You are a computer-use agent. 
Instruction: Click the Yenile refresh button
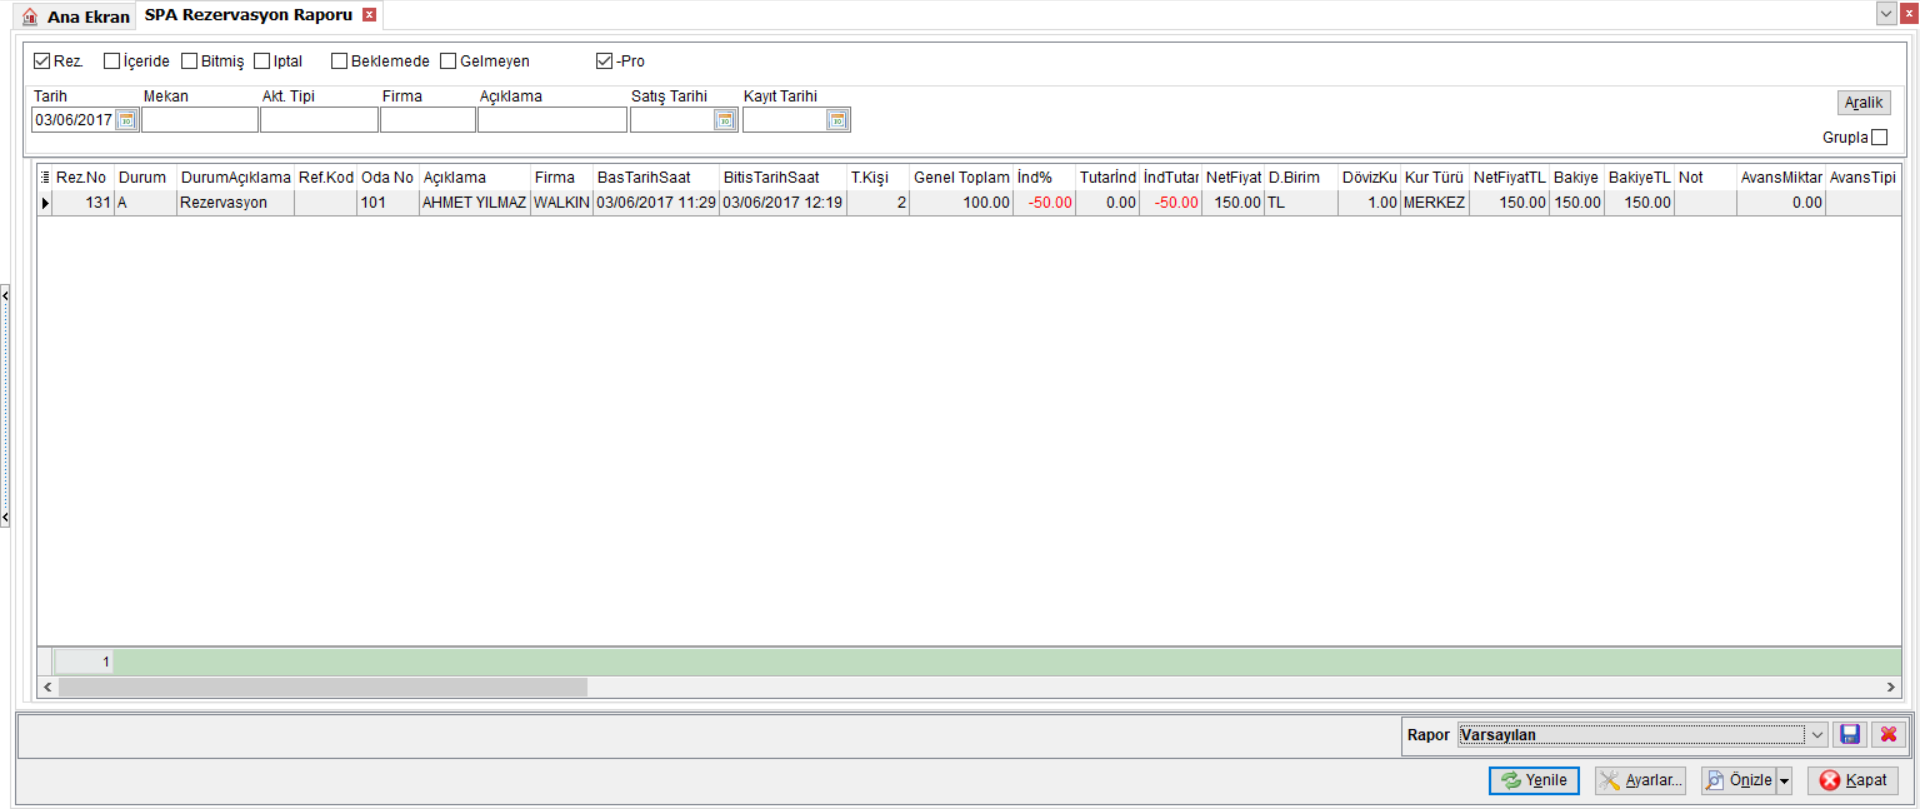(1534, 781)
